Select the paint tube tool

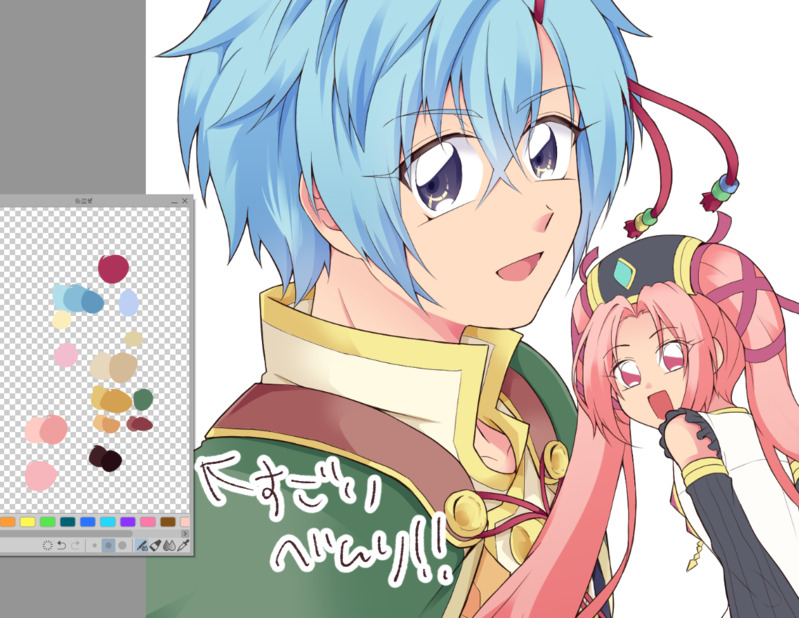point(155,545)
